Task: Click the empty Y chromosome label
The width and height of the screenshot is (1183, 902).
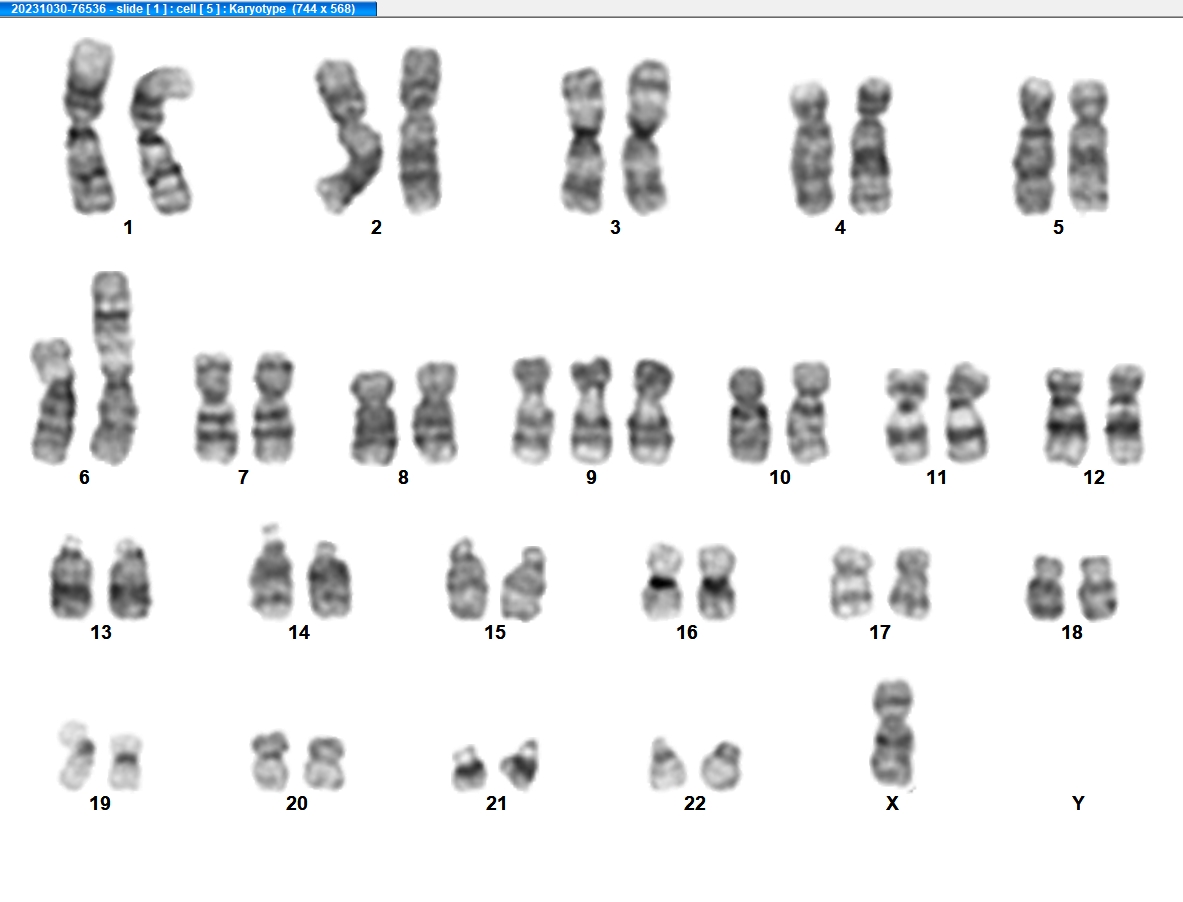Action: pos(1078,803)
